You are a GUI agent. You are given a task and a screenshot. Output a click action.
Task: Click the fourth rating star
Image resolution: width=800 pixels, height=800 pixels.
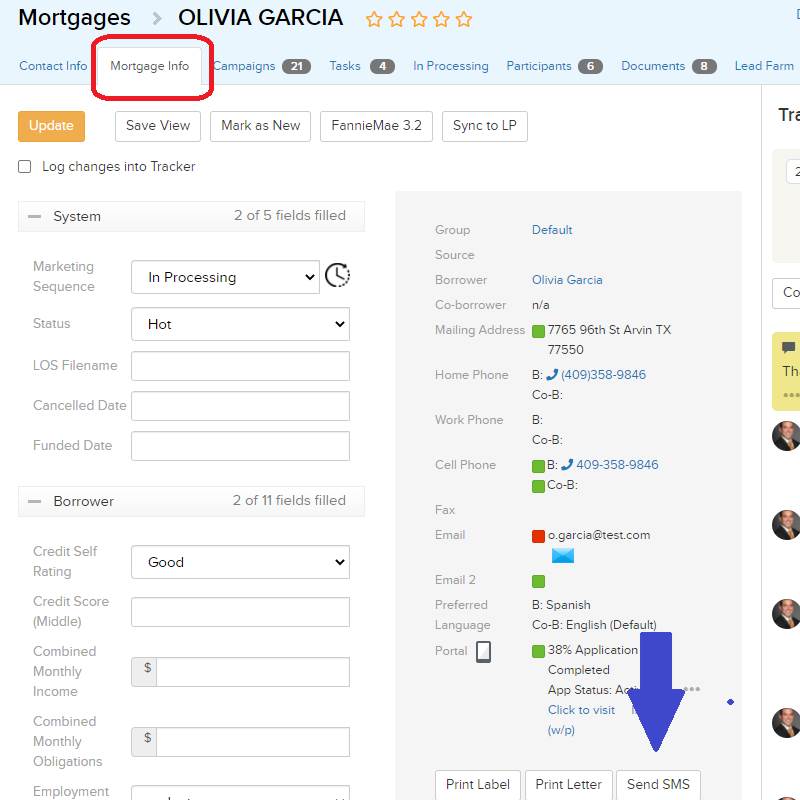coord(441,19)
